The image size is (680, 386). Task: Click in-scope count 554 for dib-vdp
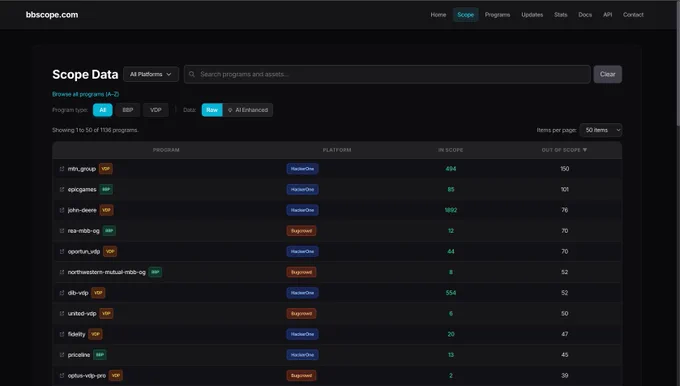tap(451, 293)
